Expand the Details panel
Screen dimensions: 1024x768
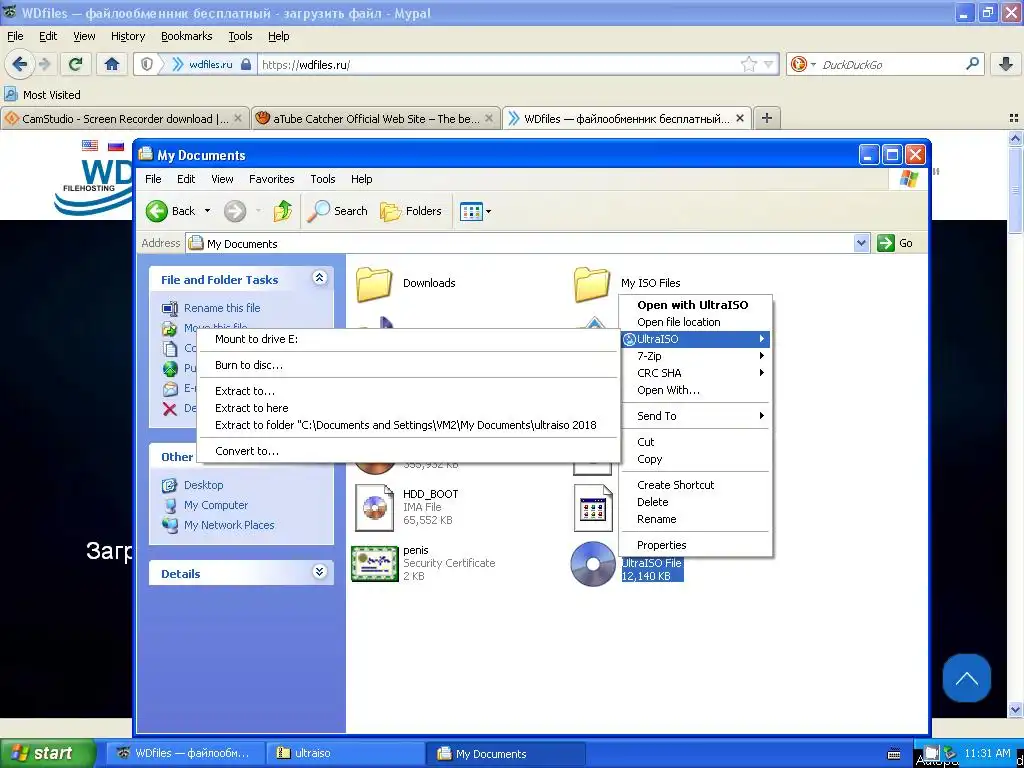pos(319,572)
